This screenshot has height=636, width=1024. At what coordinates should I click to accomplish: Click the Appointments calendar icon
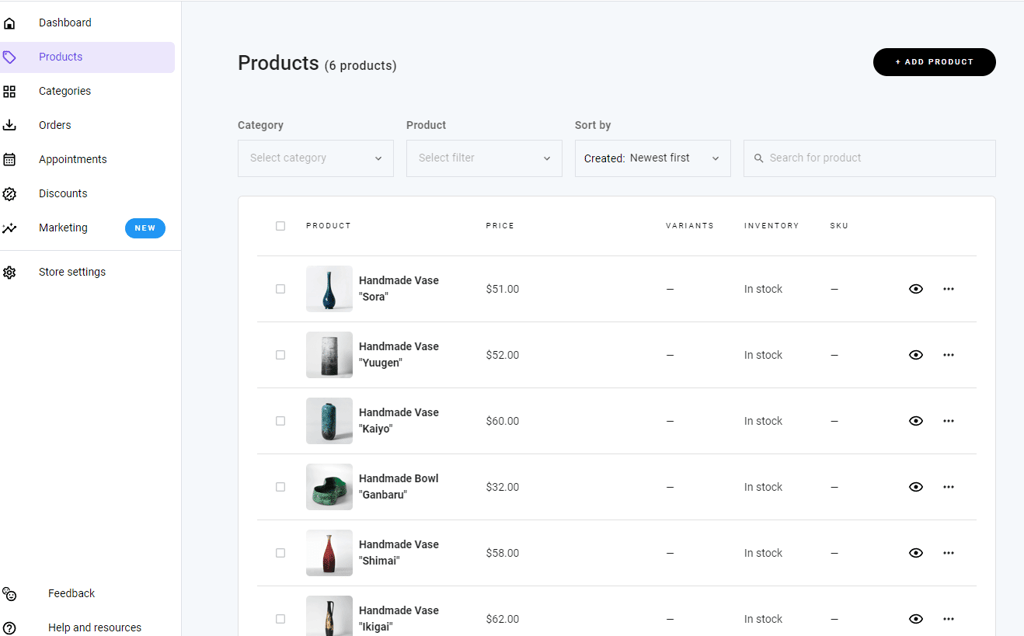[x=9, y=159]
